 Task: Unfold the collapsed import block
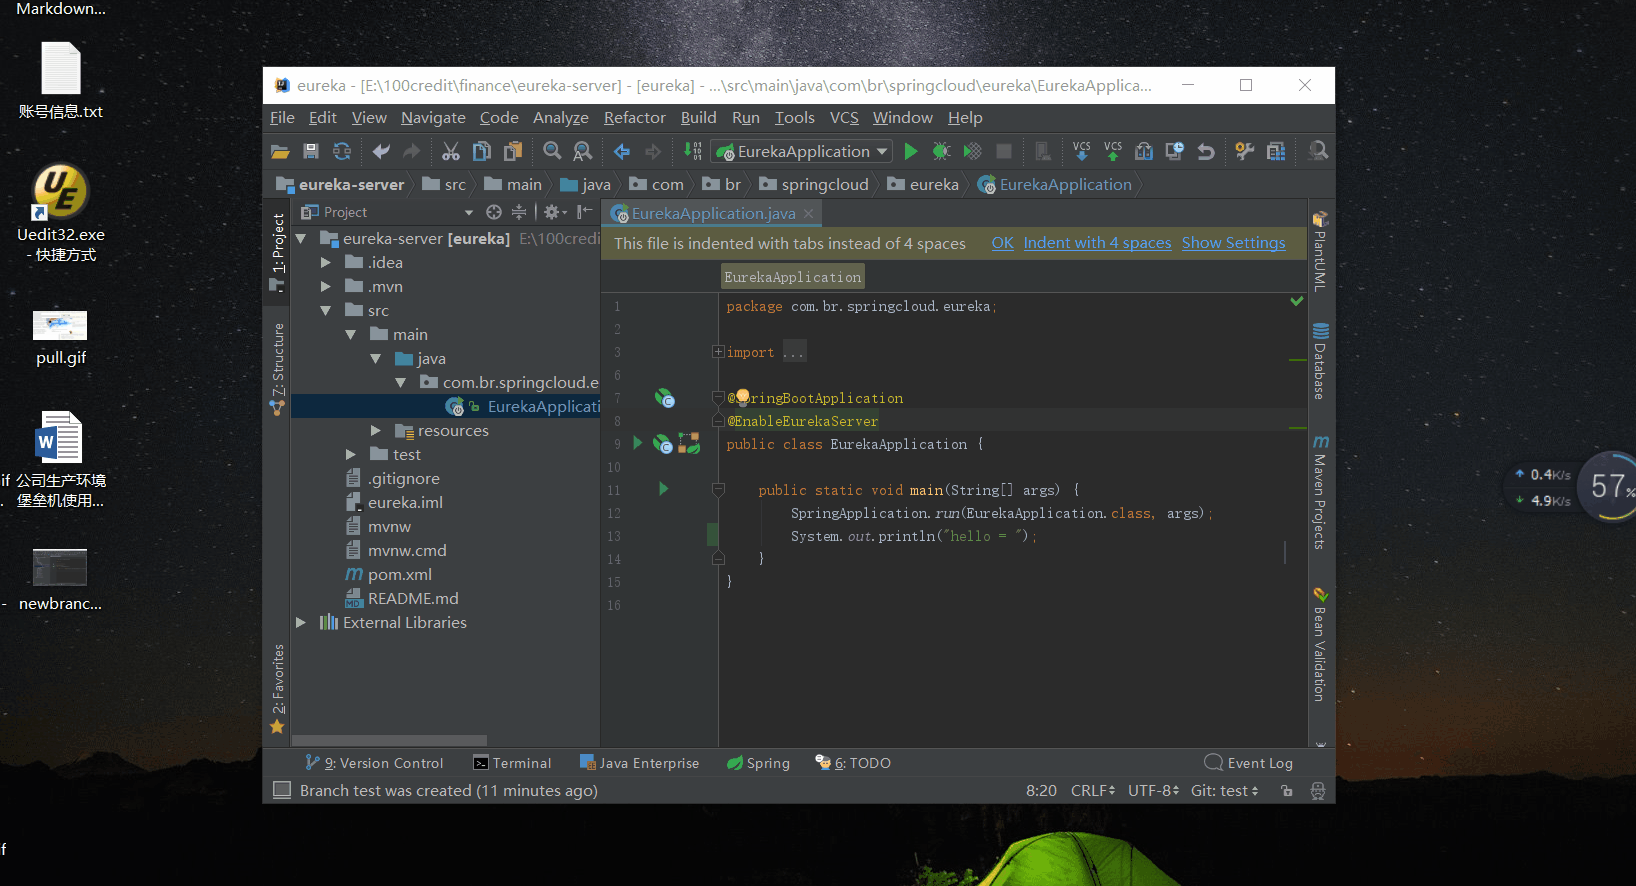pyautogui.click(x=718, y=352)
